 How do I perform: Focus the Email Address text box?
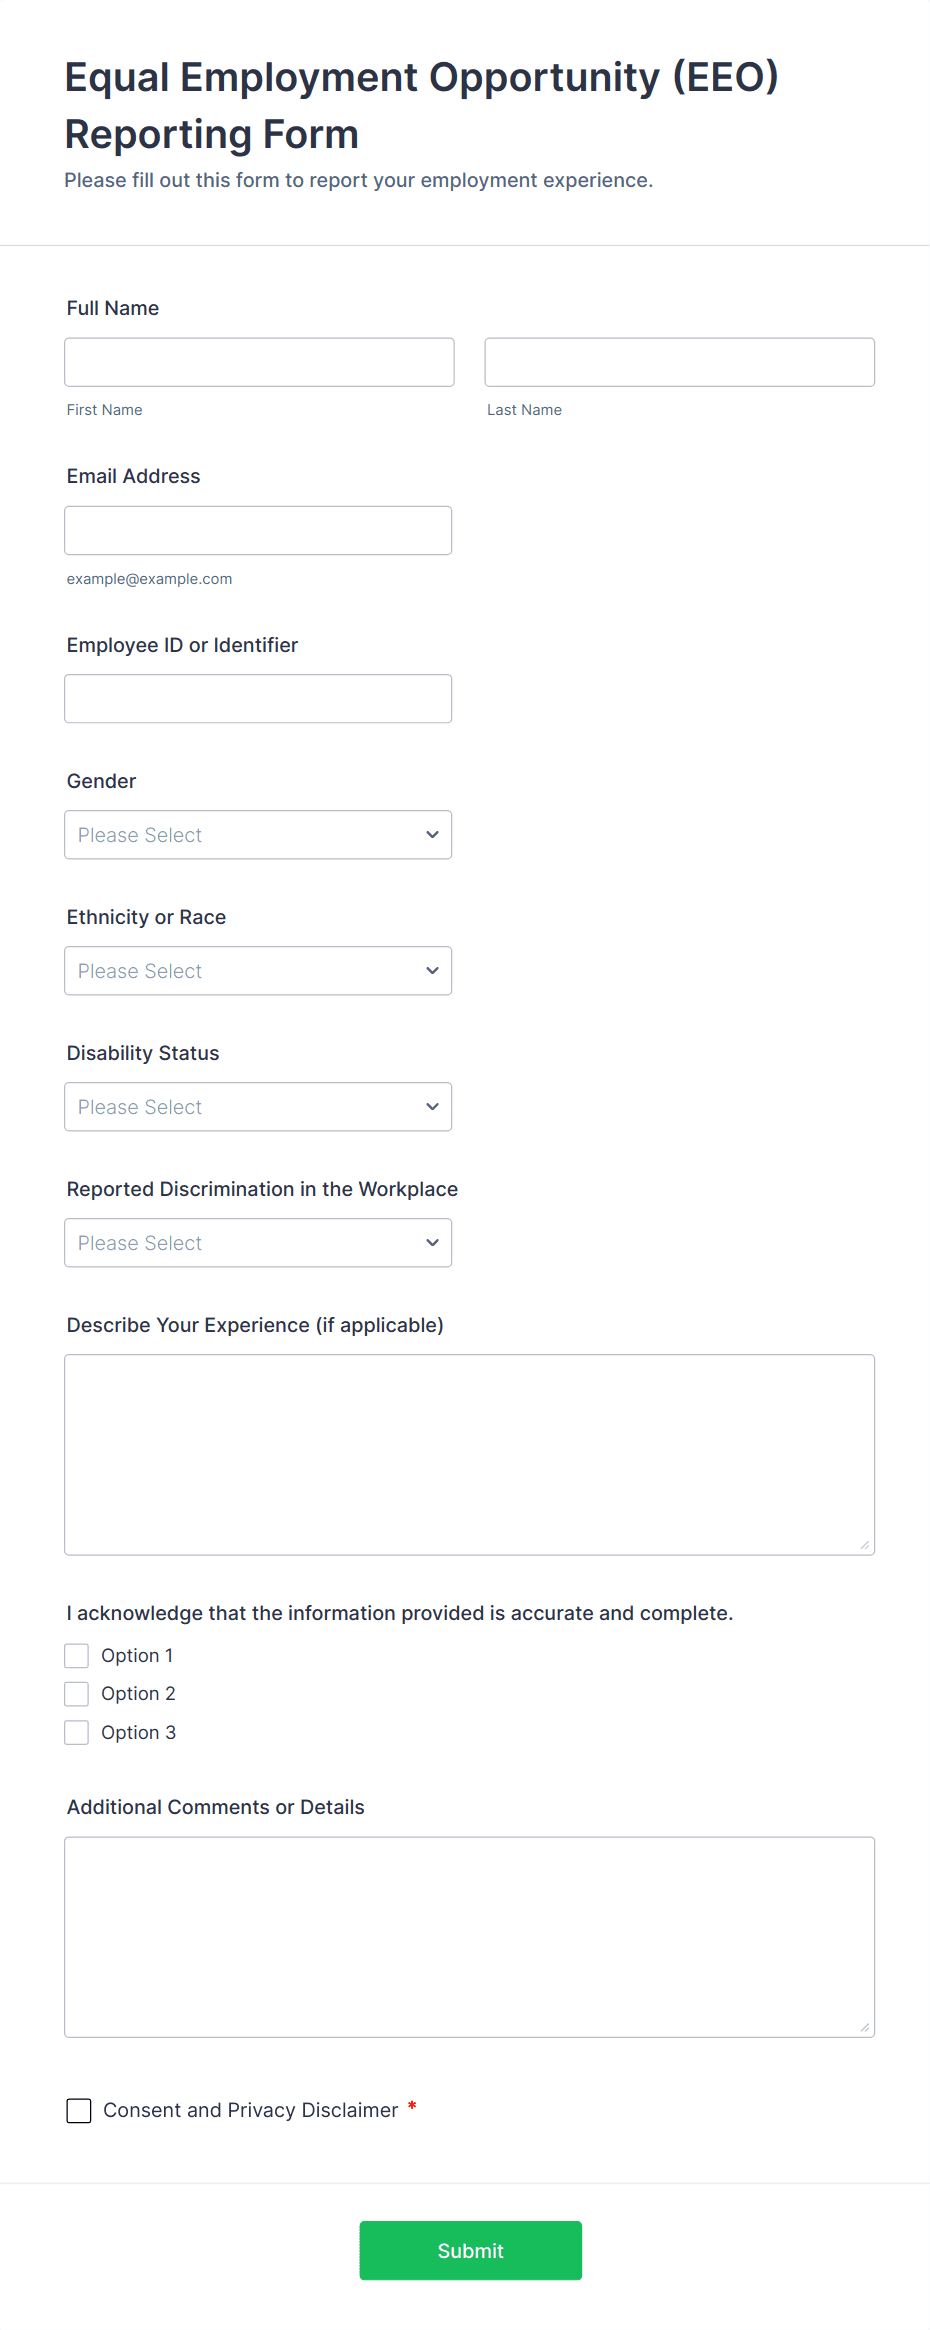[x=258, y=530]
